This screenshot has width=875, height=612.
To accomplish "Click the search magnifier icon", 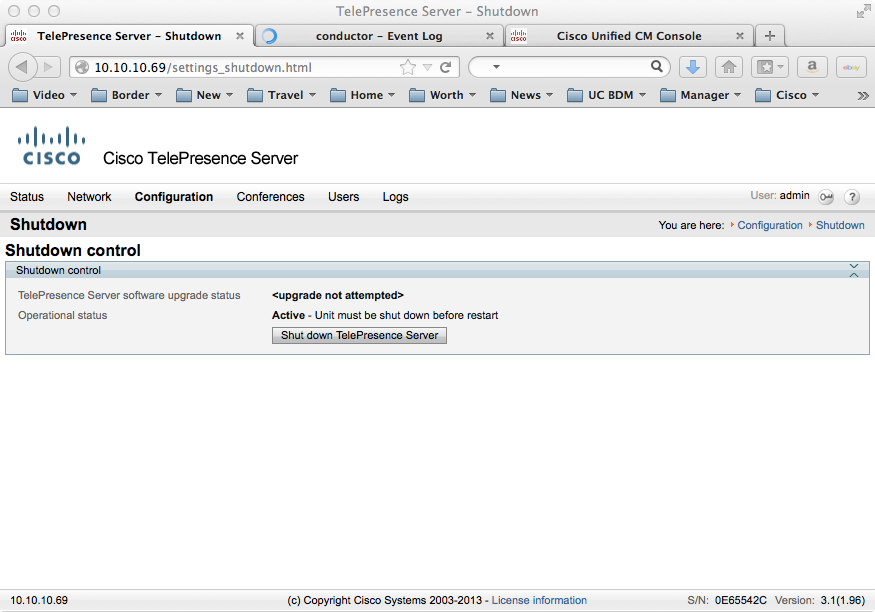I will pyautogui.click(x=657, y=67).
